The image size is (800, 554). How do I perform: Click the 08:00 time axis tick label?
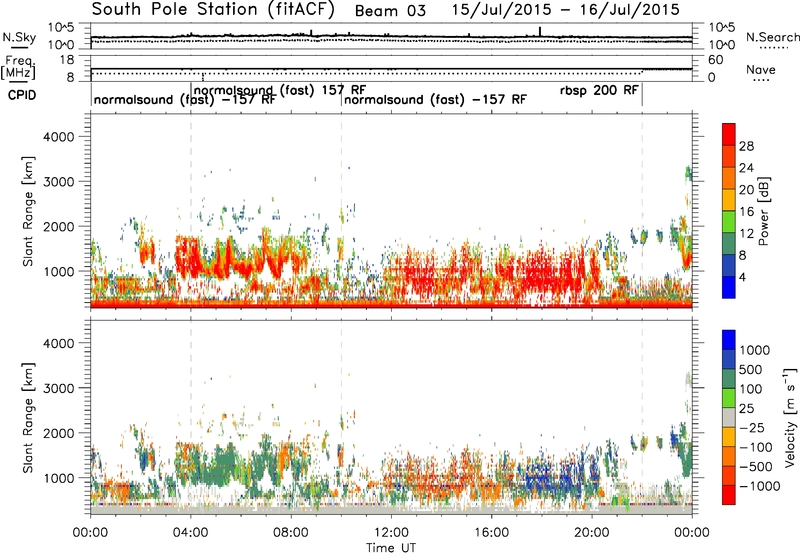pyautogui.click(x=290, y=533)
